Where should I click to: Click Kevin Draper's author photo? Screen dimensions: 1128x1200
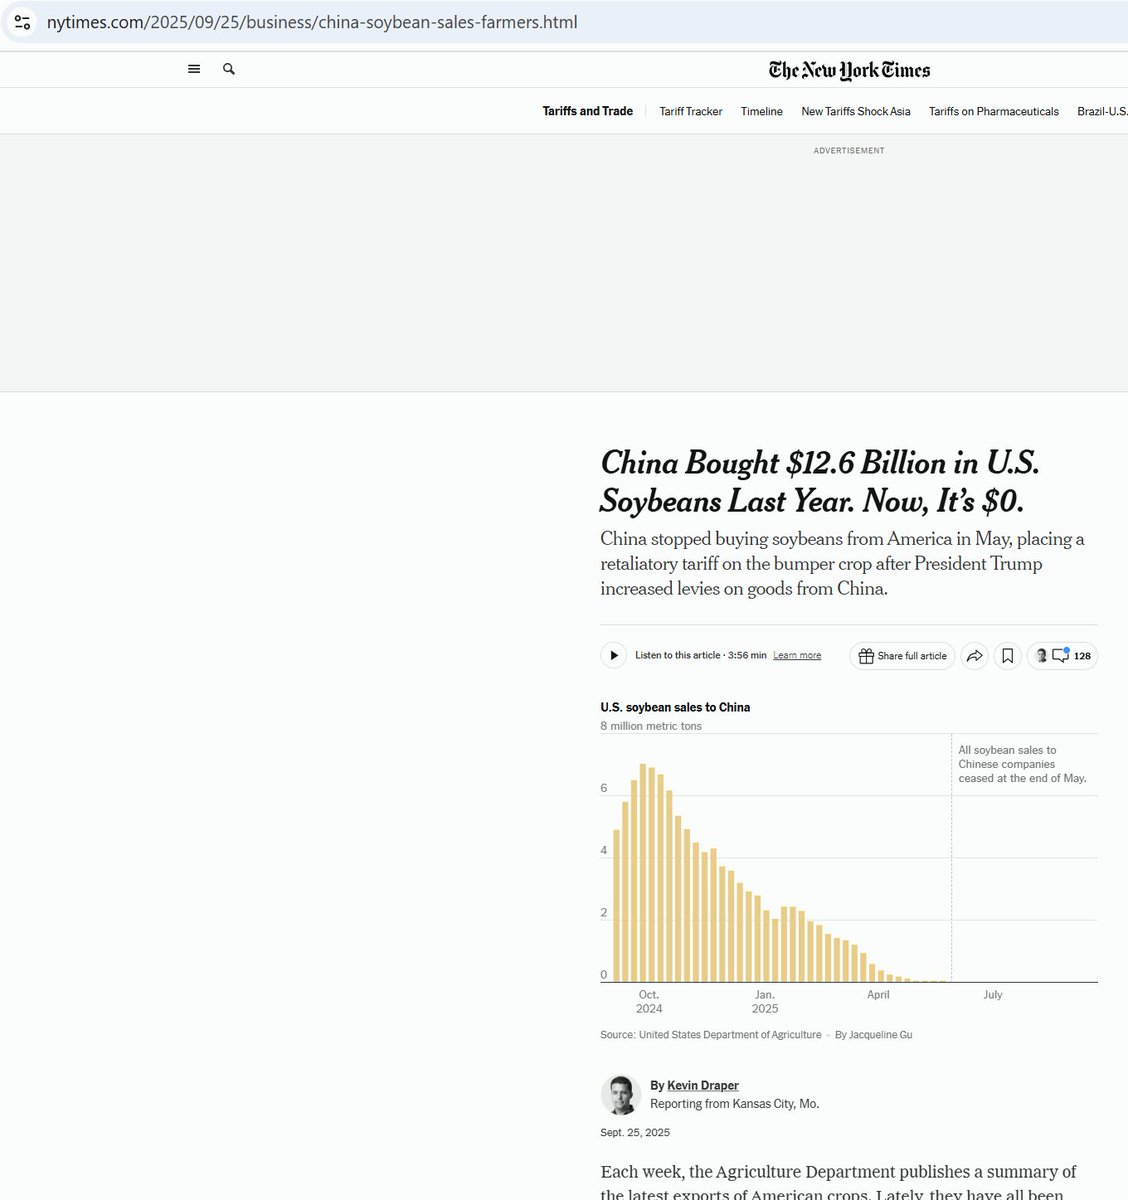point(620,1095)
